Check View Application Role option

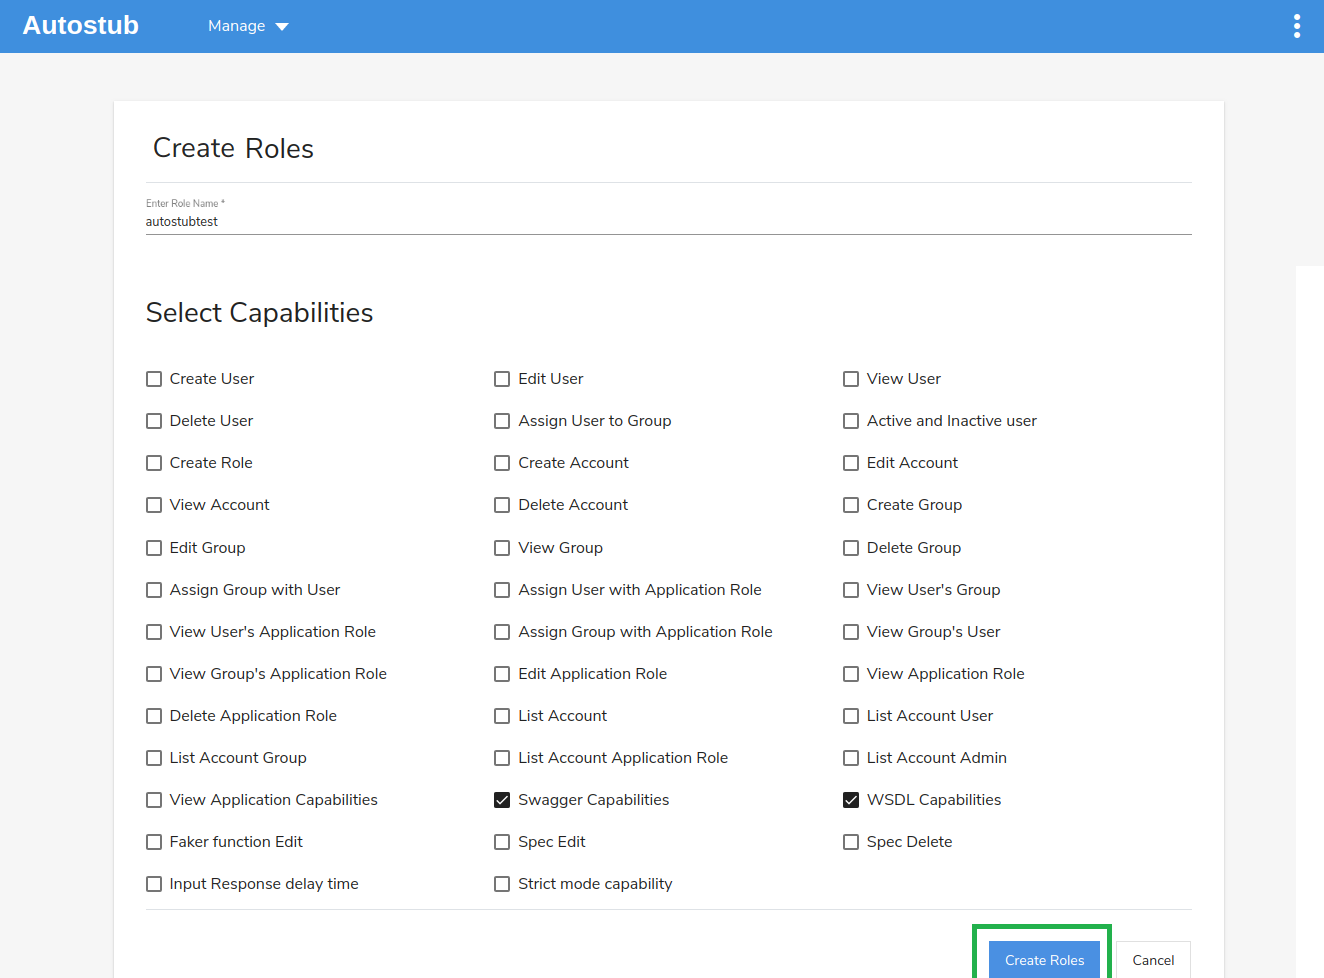pos(851,674)
